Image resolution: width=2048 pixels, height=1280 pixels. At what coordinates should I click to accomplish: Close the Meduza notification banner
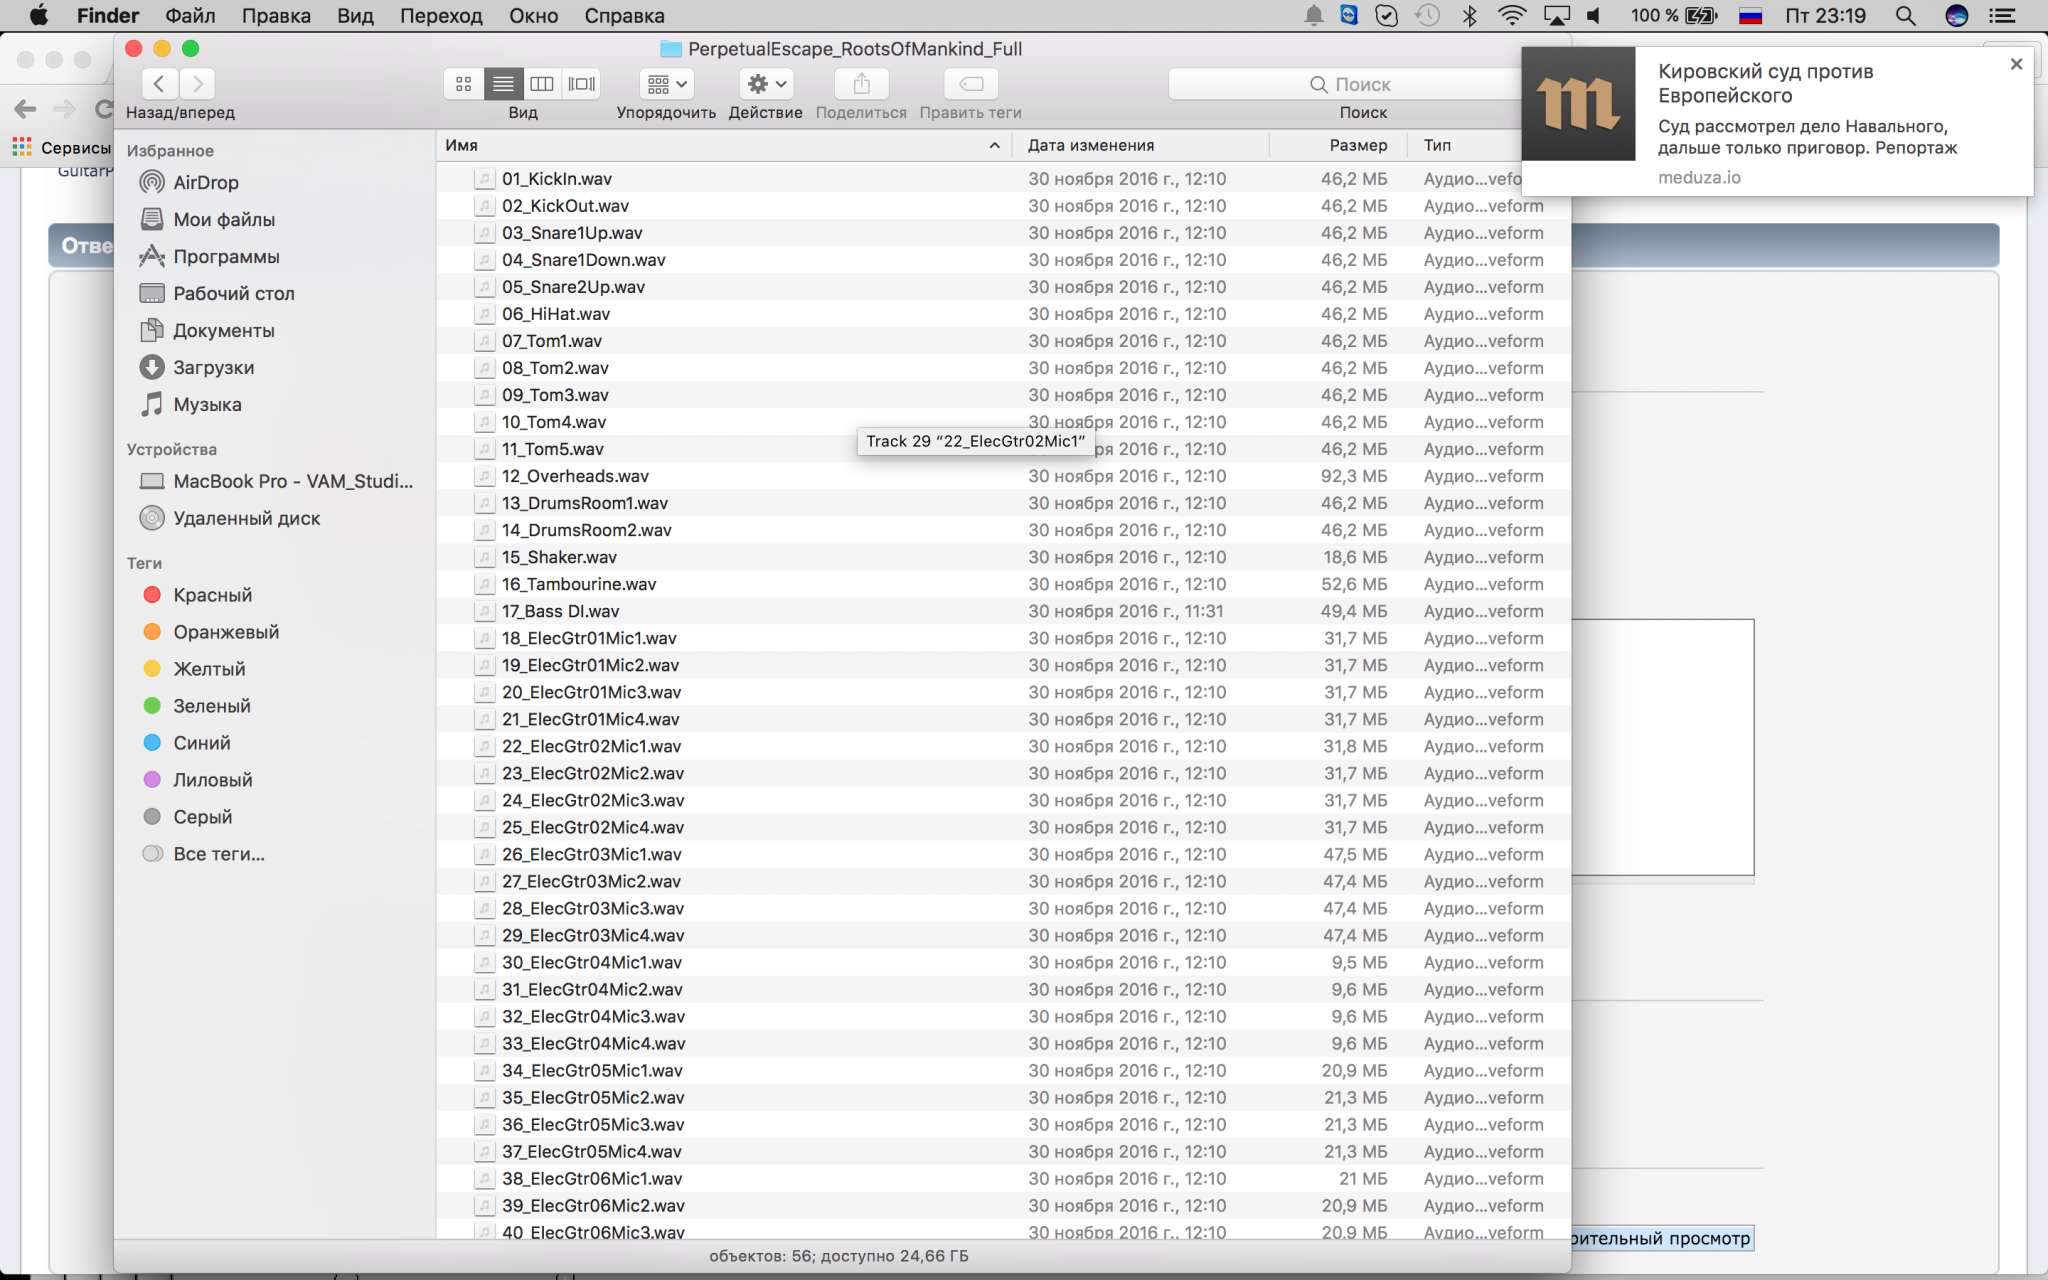coord(2016,64)
